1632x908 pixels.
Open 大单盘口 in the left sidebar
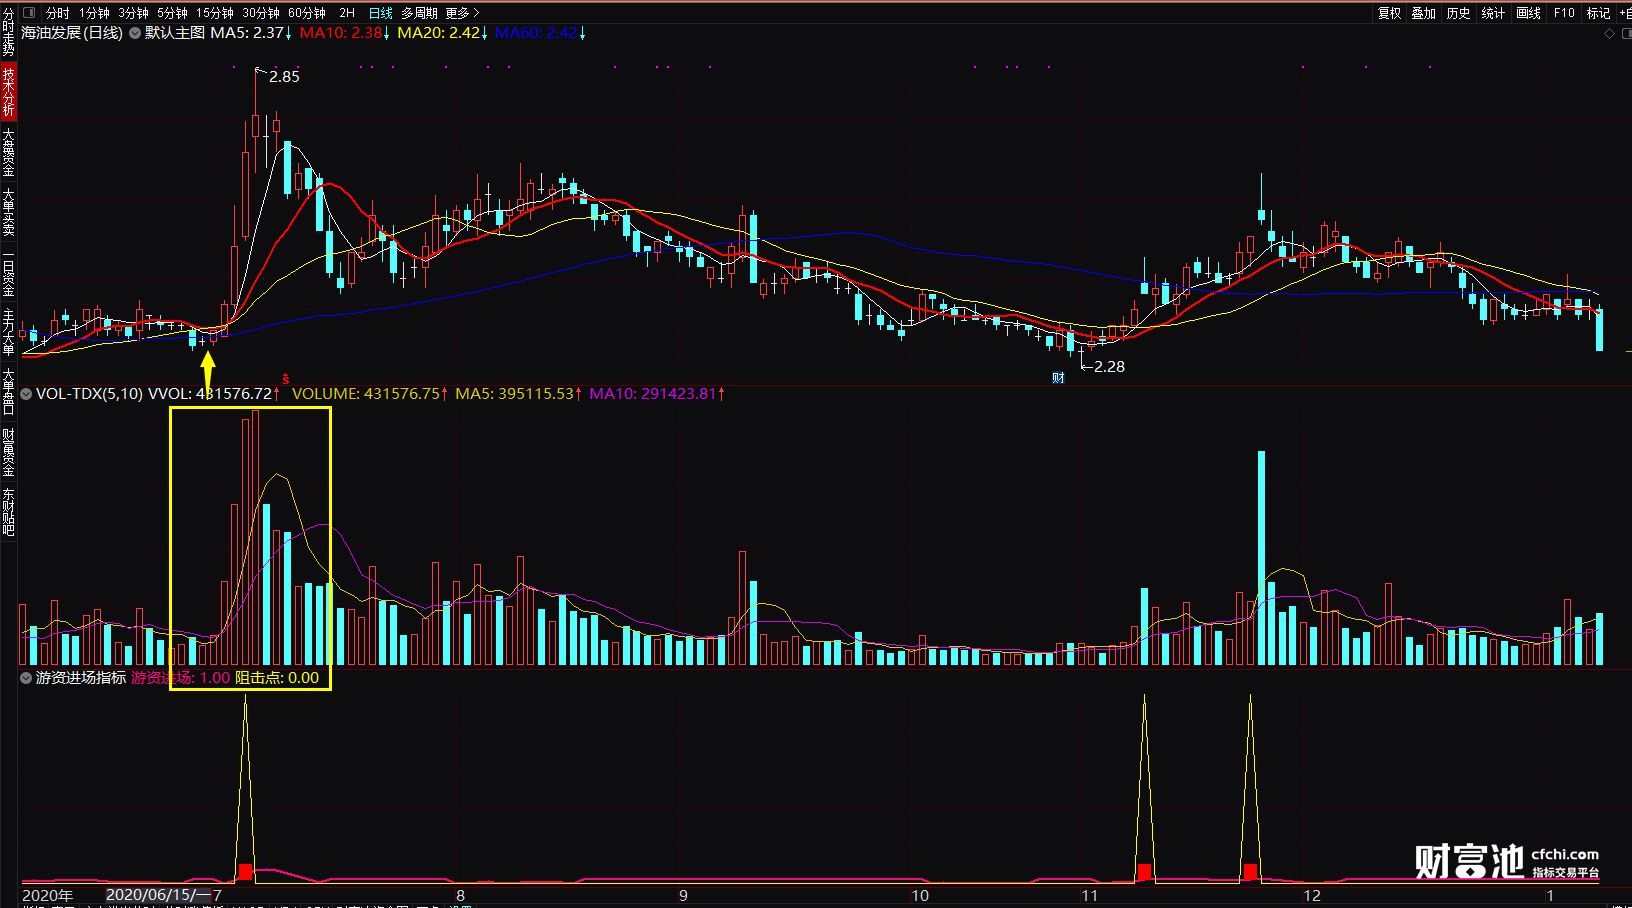click(x=8, y=392)
